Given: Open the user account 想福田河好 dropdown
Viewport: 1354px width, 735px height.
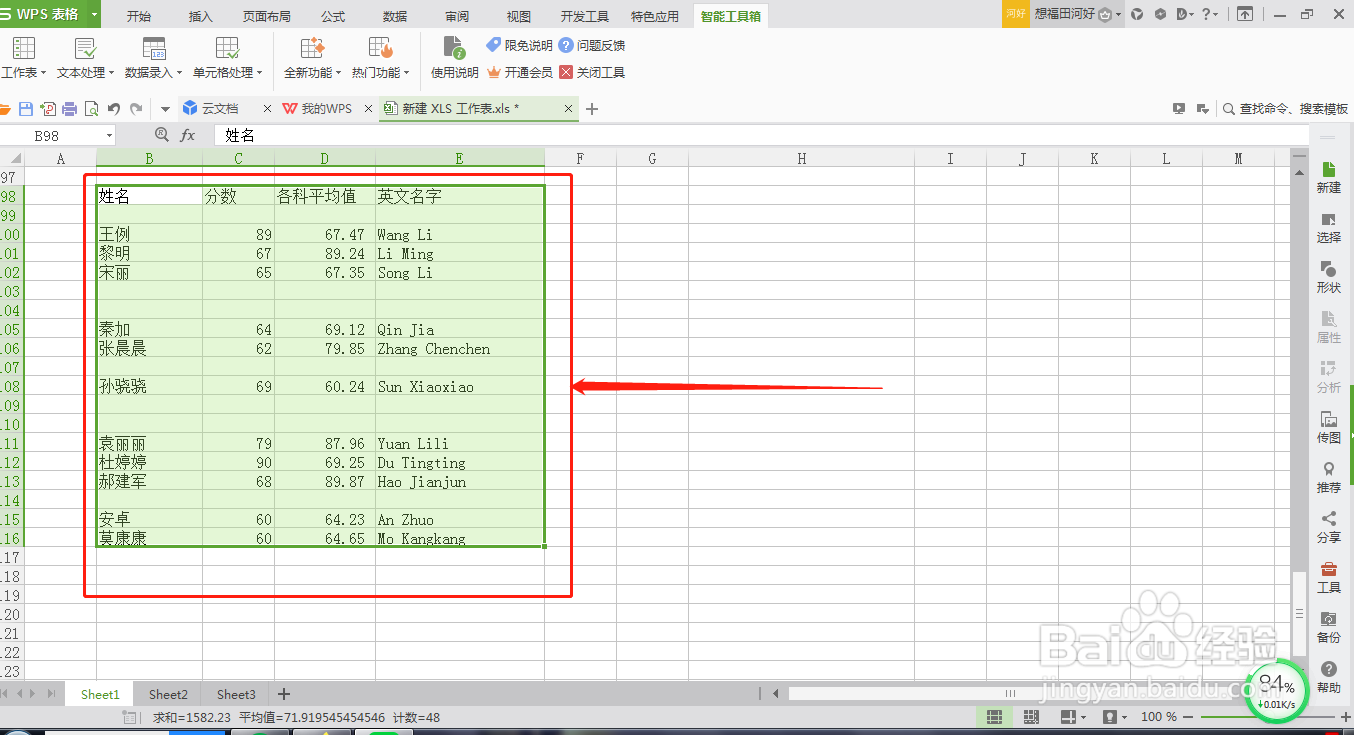Looking at the screenshot, I should (1076, 14).
